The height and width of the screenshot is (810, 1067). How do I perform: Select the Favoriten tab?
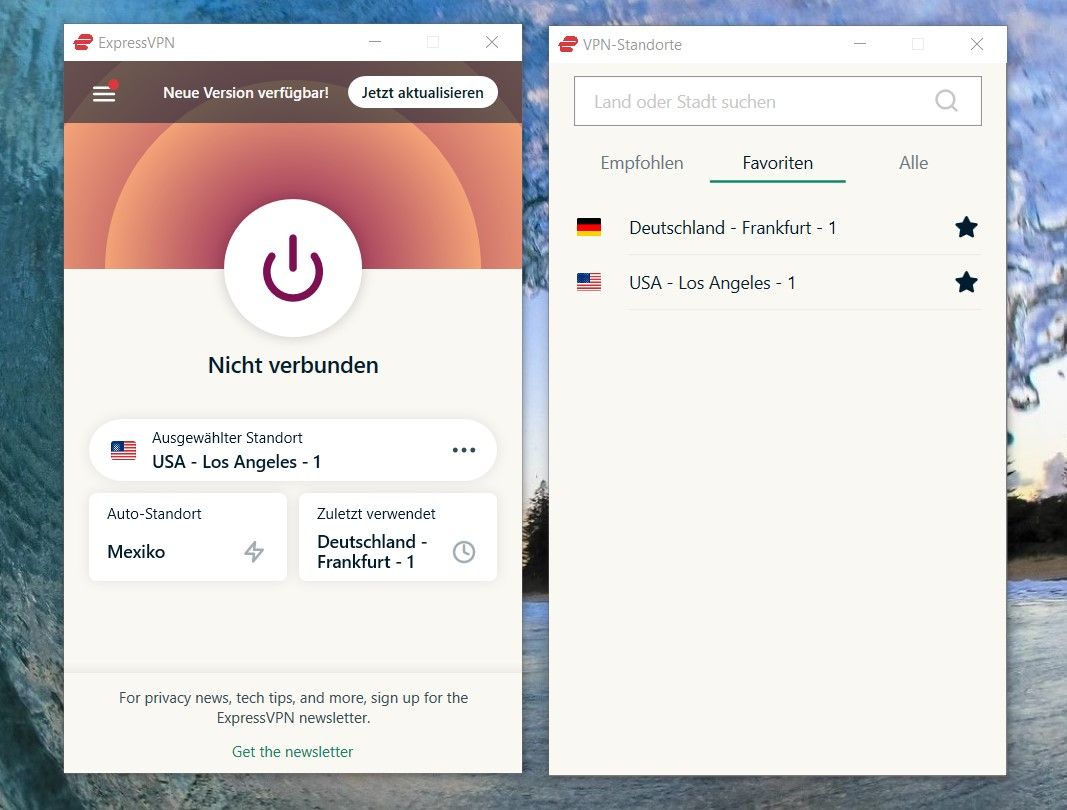pyautogui.click(x=777, y=163)
